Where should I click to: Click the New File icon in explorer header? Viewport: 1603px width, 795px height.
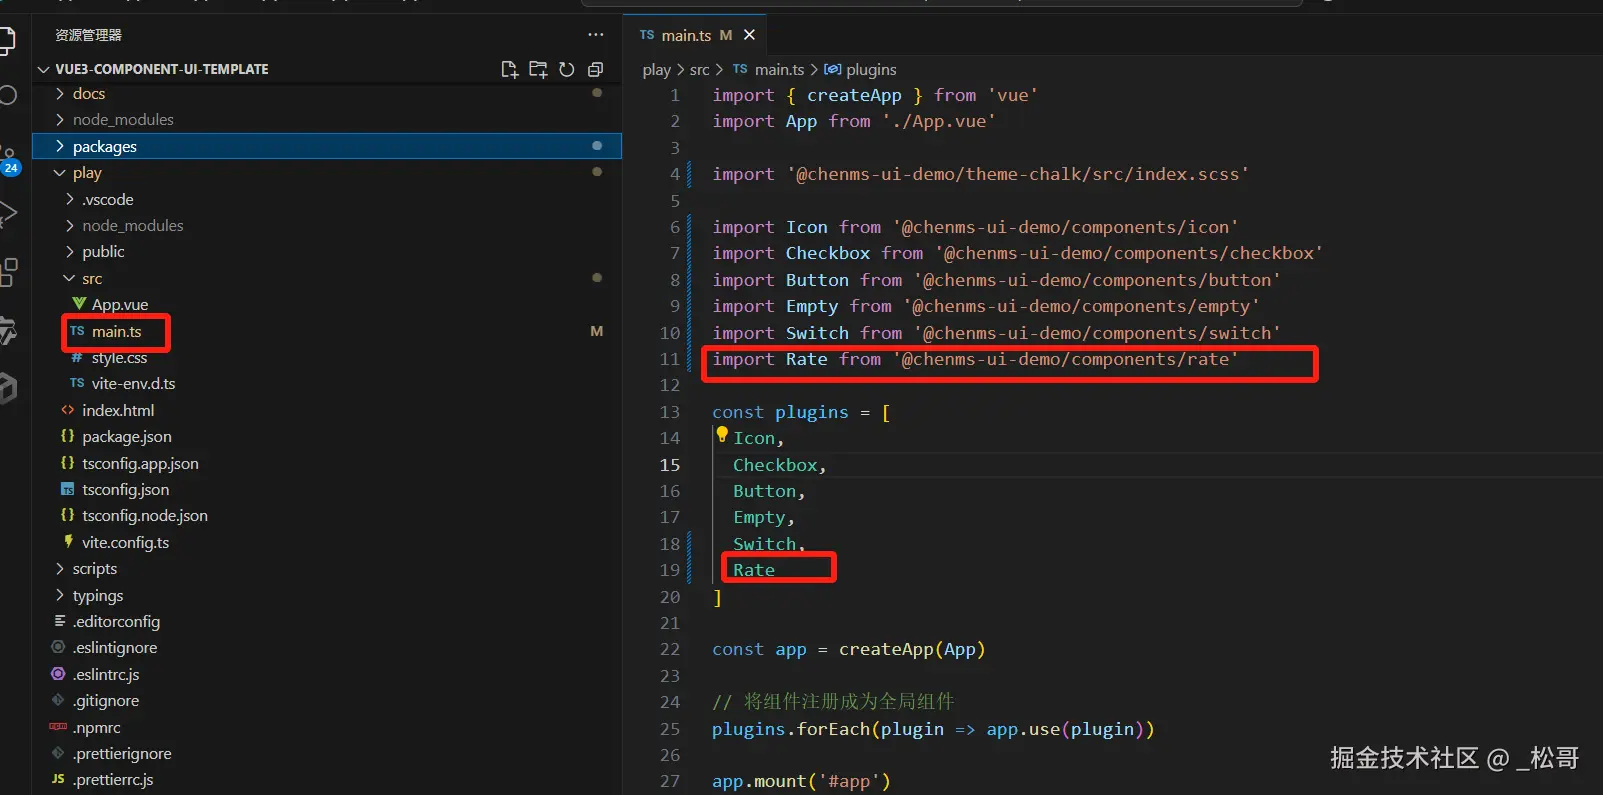point(509,69)
